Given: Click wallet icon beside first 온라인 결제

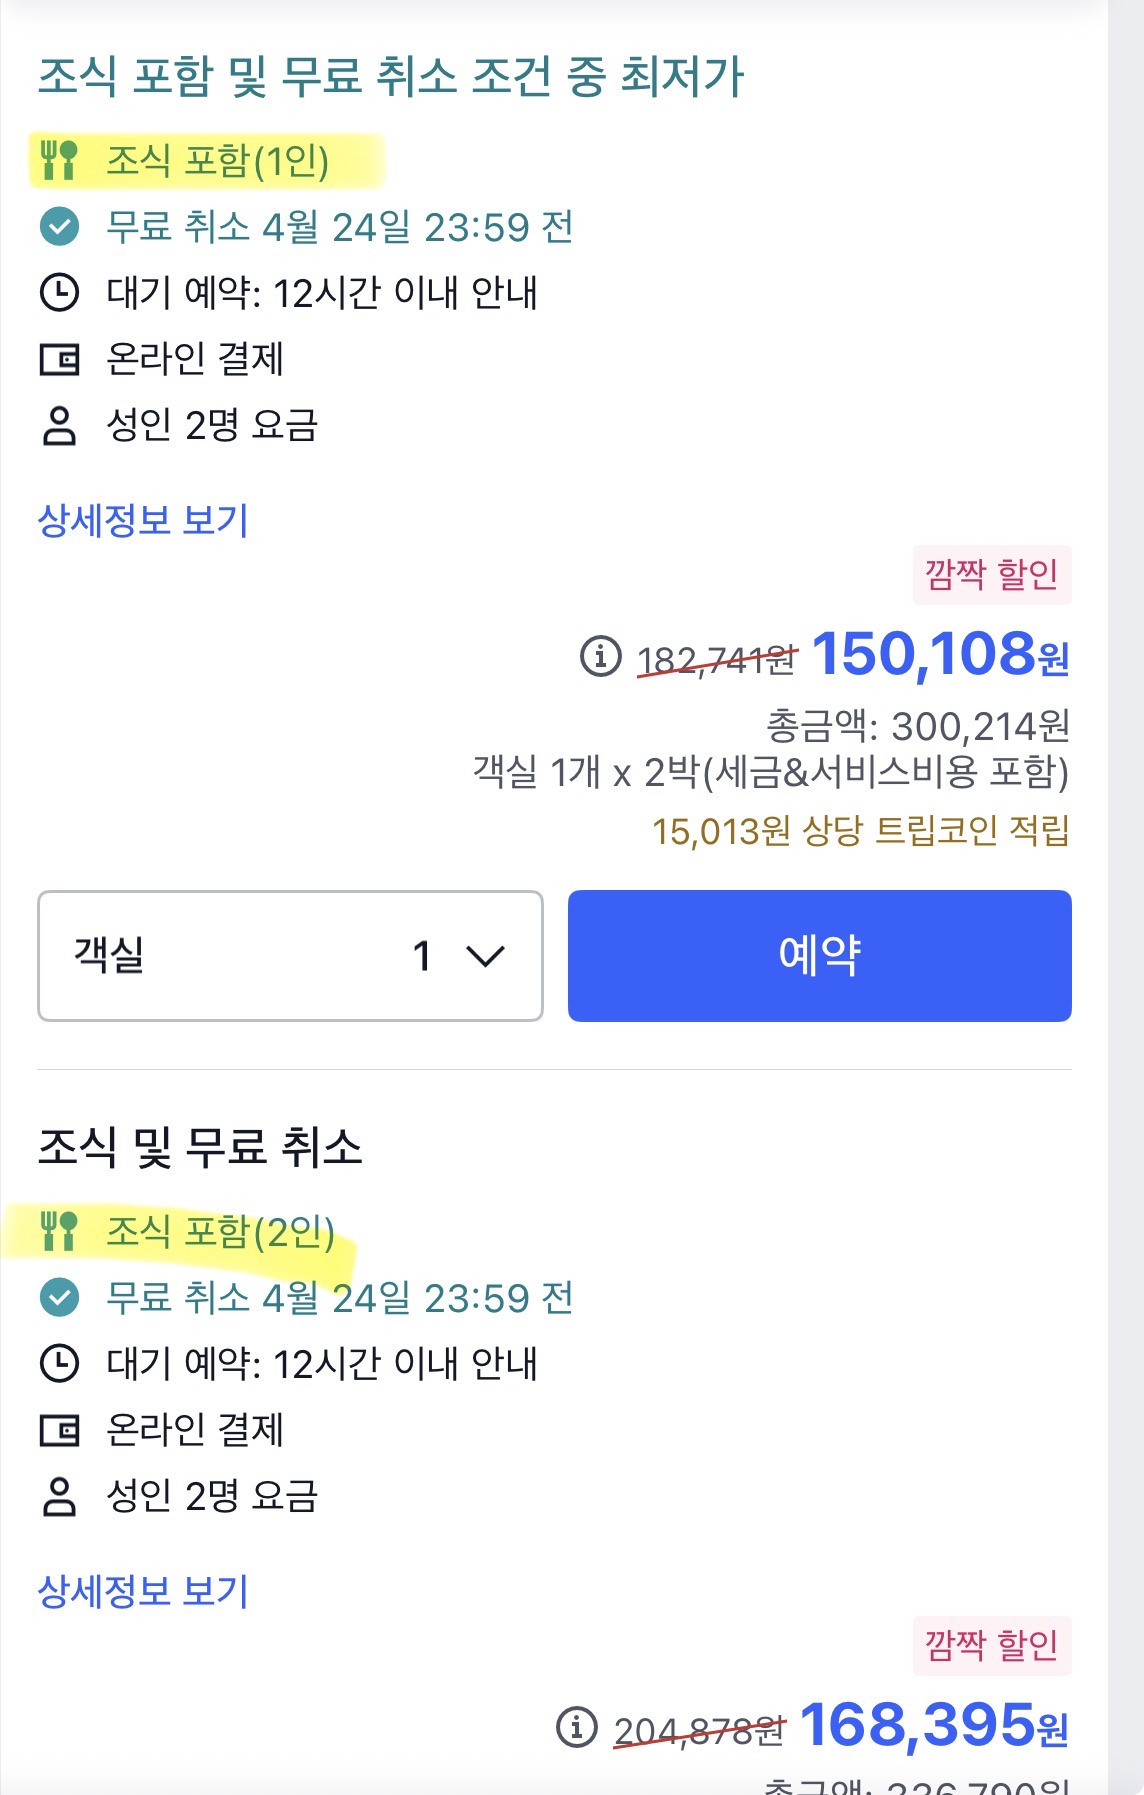Looking at the screenshot, I should click(x=59, y=359).
